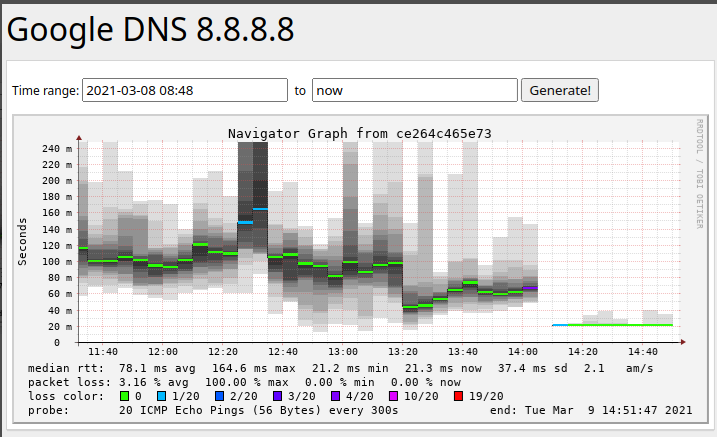Screen dimensions: 717x437
Task: Click the 'Google DNS 8.8.8.8' heading
Action: pos(150,30)
